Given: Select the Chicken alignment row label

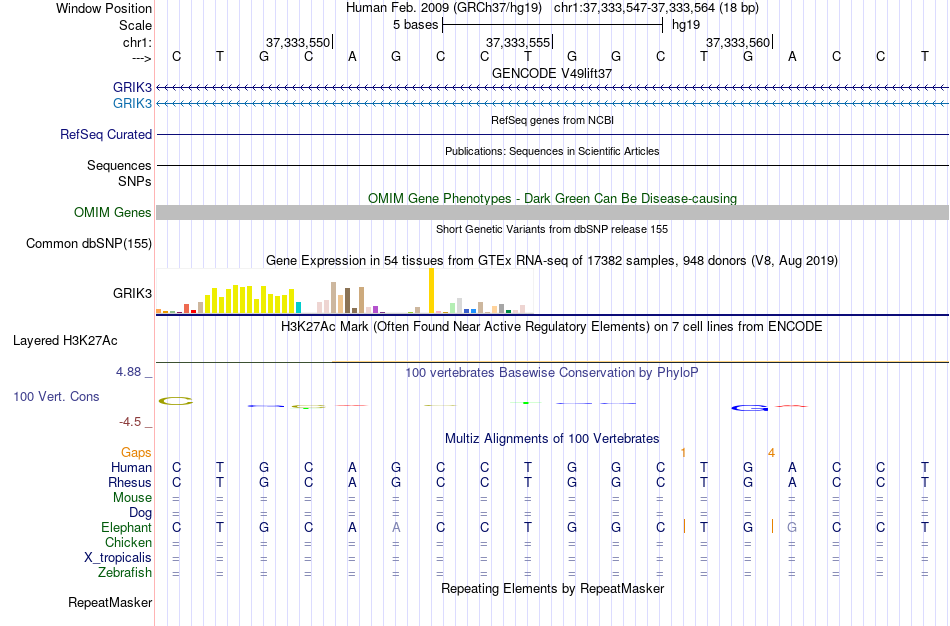Looking at the screenshot, I should click(x=128, y=542).
